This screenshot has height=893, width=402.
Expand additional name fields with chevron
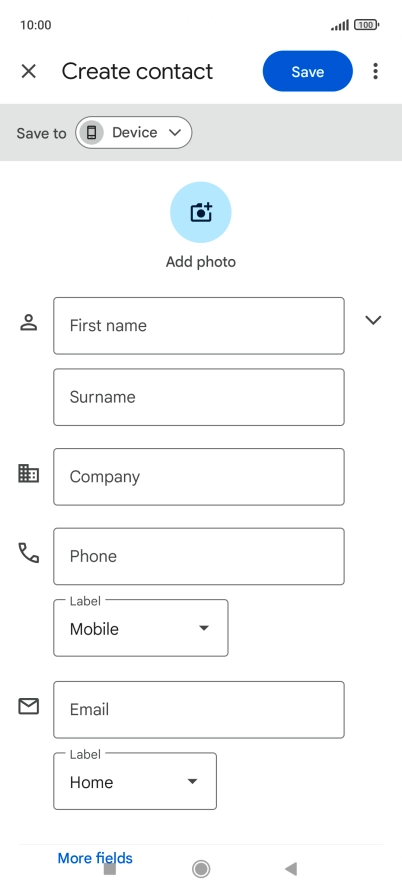point(373,320)
